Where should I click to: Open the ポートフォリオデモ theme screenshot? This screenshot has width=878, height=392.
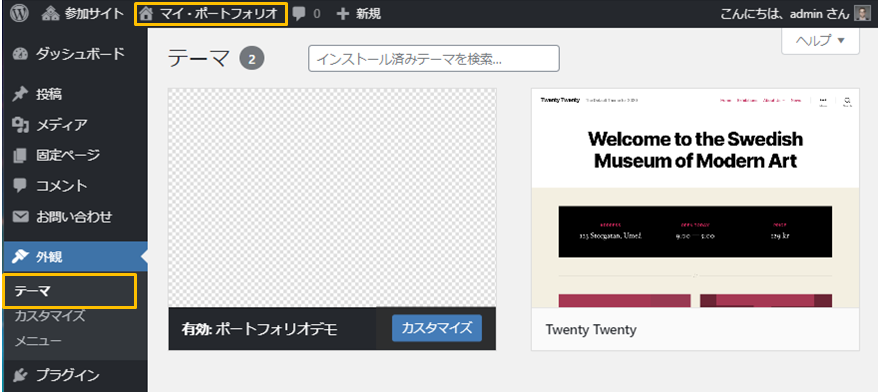(x=332, y=198)
